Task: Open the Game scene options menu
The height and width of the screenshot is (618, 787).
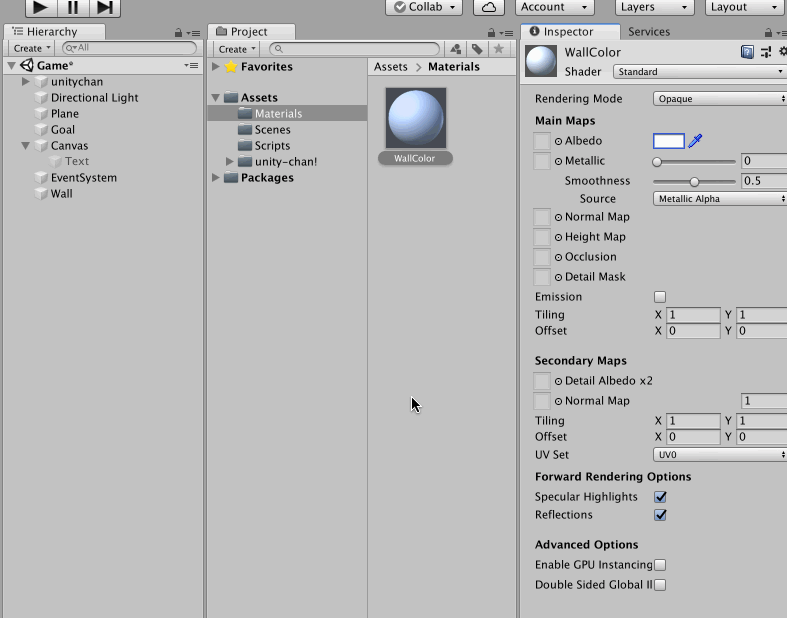Action: 191,66
